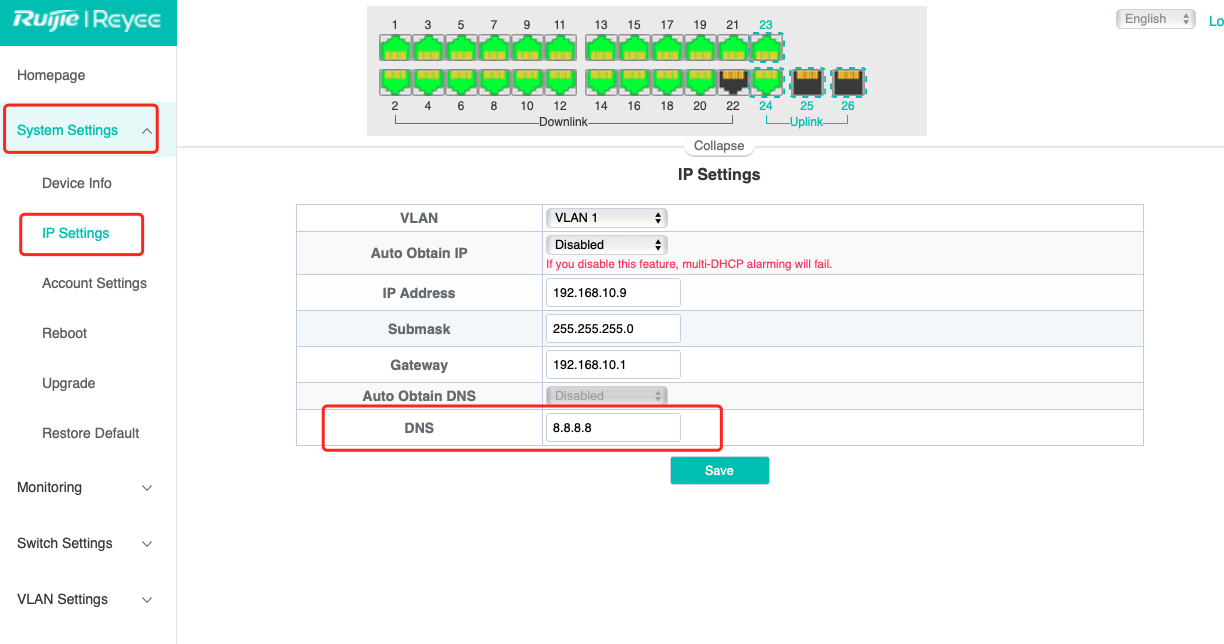Go to Account Settings page

tap(94, 284)
